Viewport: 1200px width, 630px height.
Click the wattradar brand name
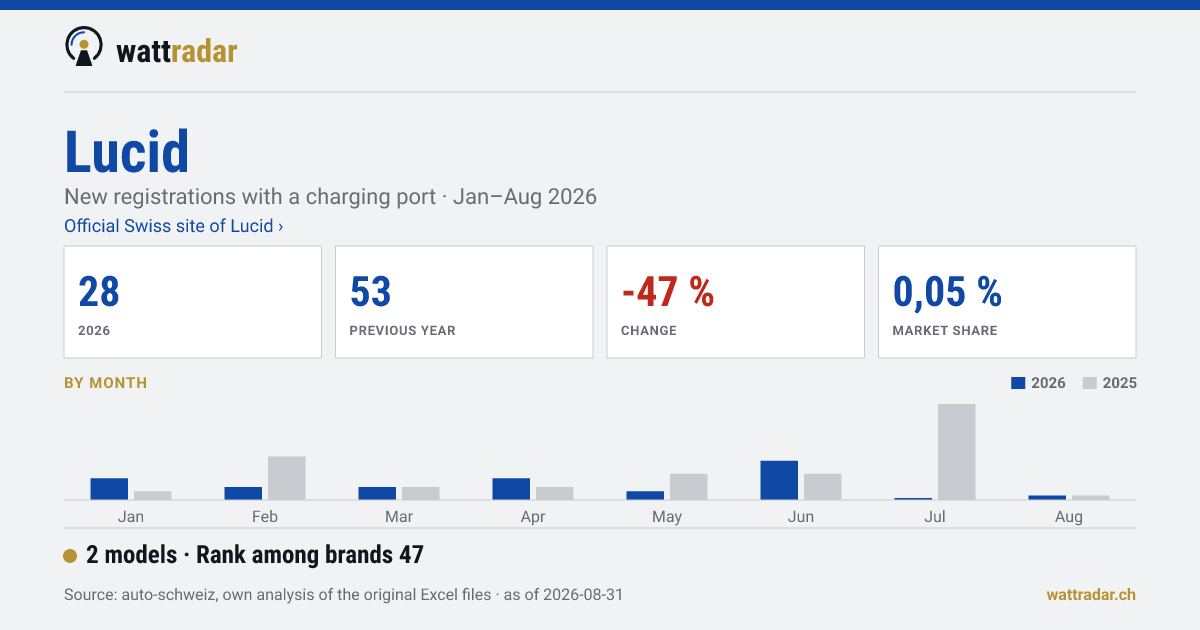[x=177, y=50]
